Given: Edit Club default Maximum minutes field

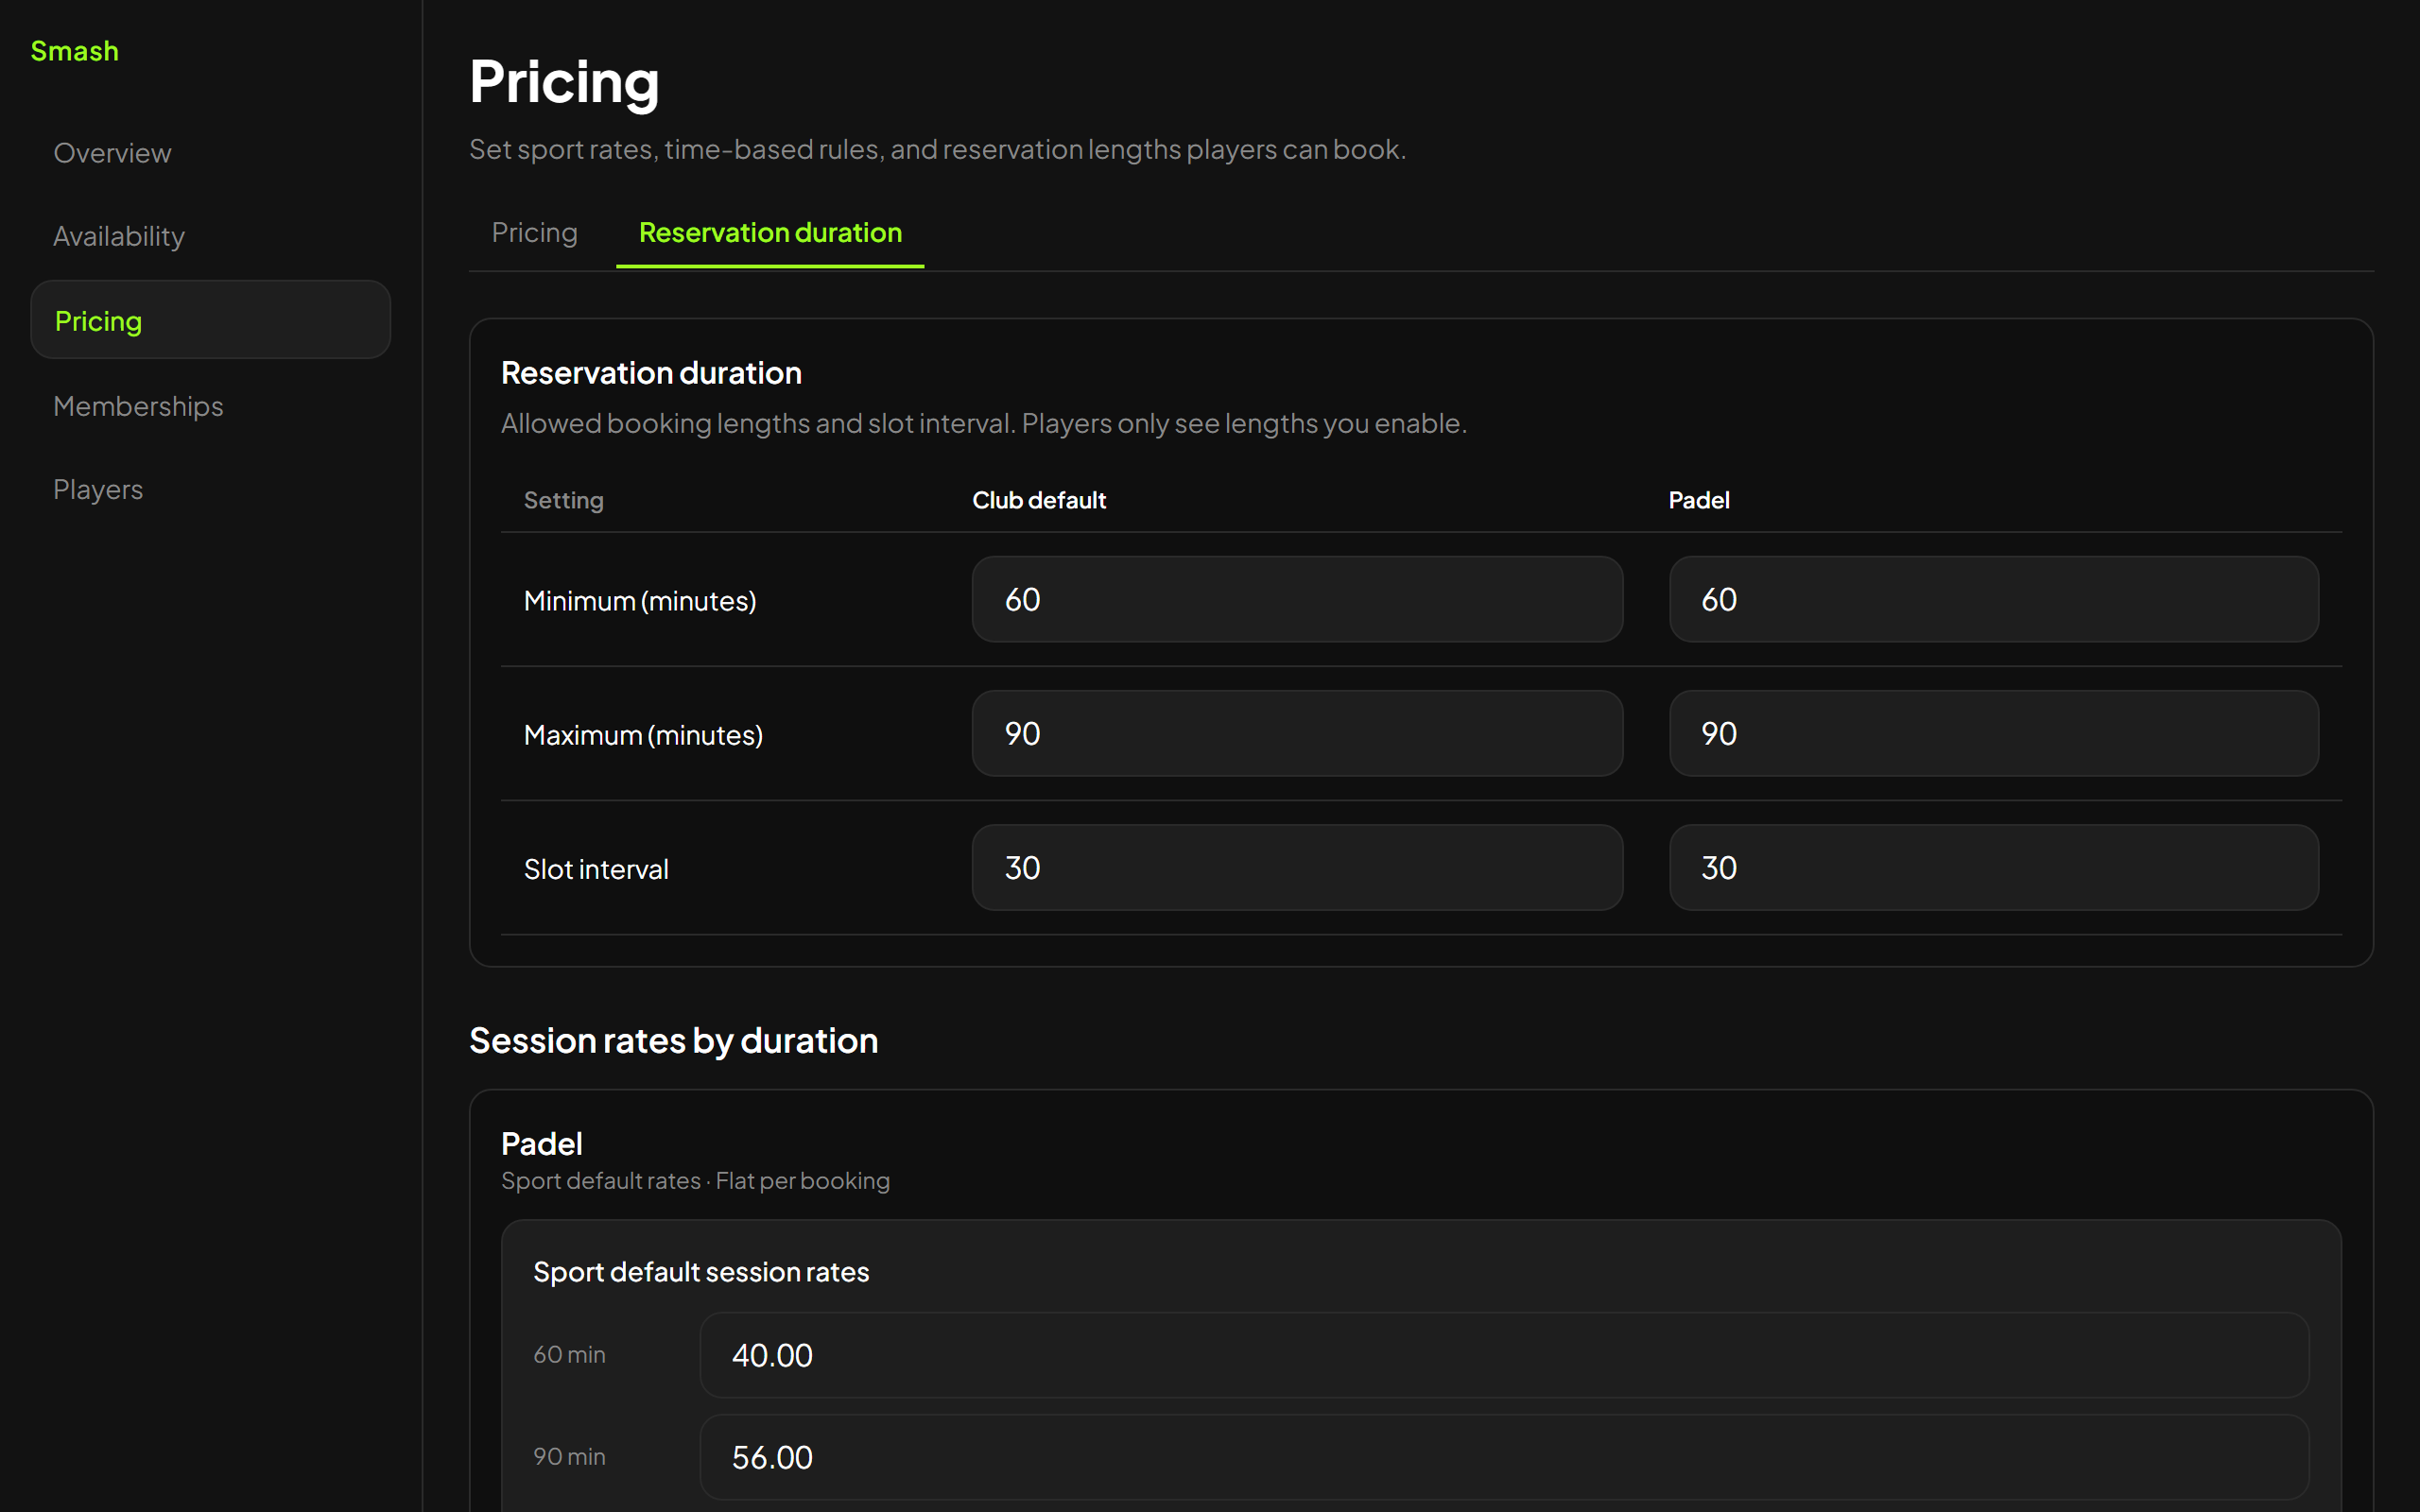Looking at the screenshot, I should click(1297, 733).
